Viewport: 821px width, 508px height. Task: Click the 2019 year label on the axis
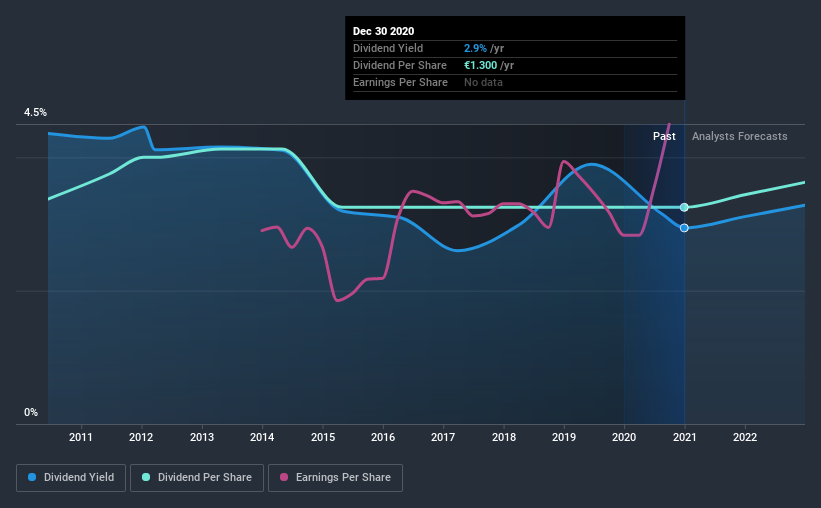pyautogui.click(x=564, y=437)
